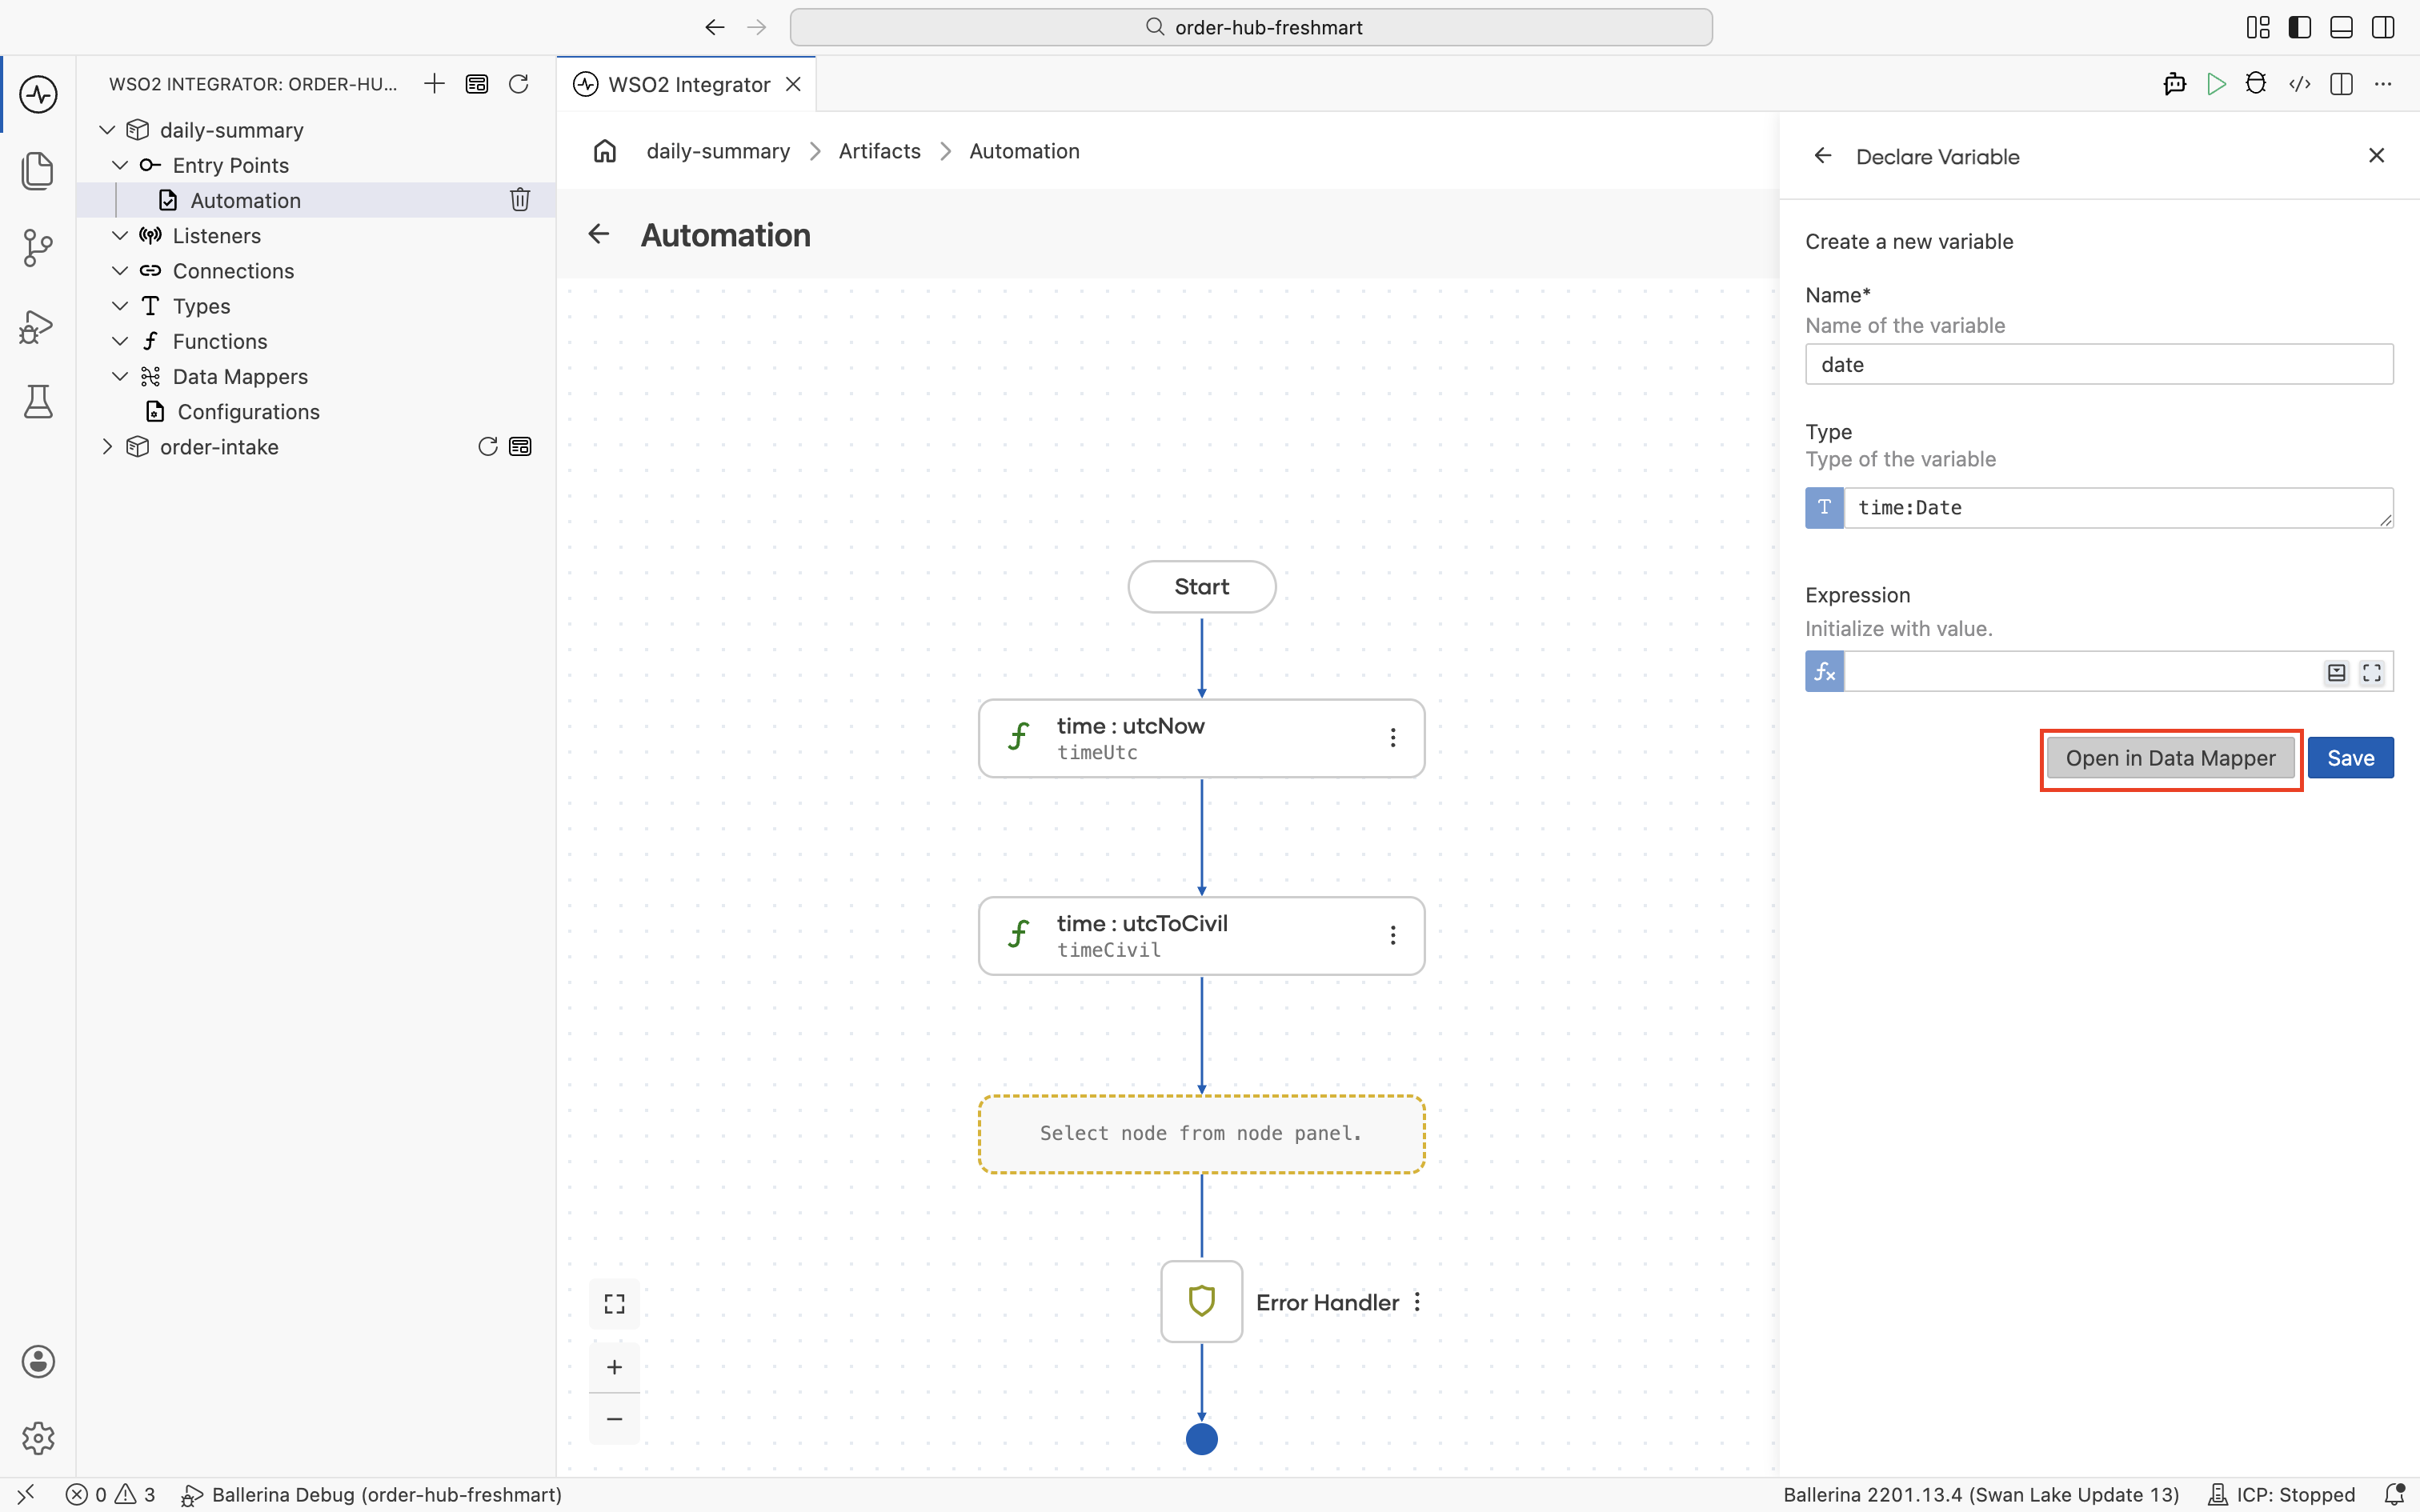The image size is (2420, 1512).
Task: Toggle the Data Mappers tree section
Action: click(120, 377)
